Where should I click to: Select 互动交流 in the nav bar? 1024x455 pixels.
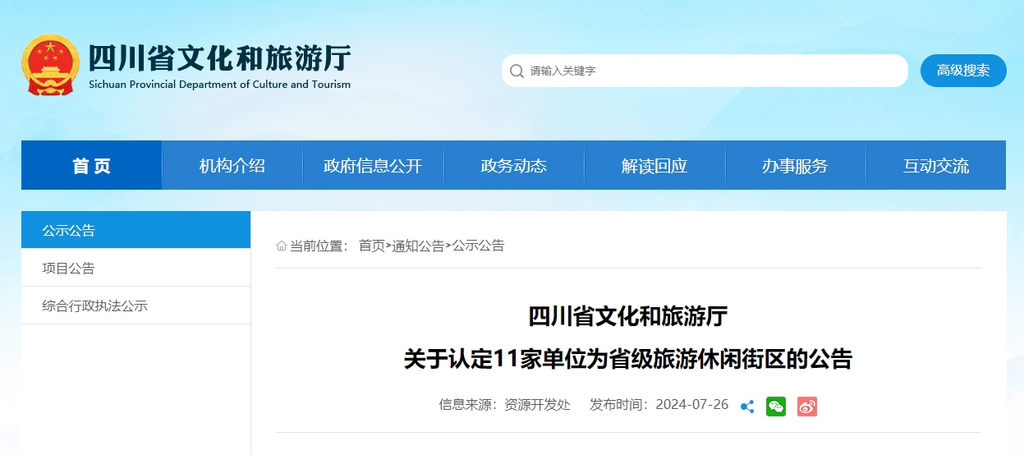point(936,166)
